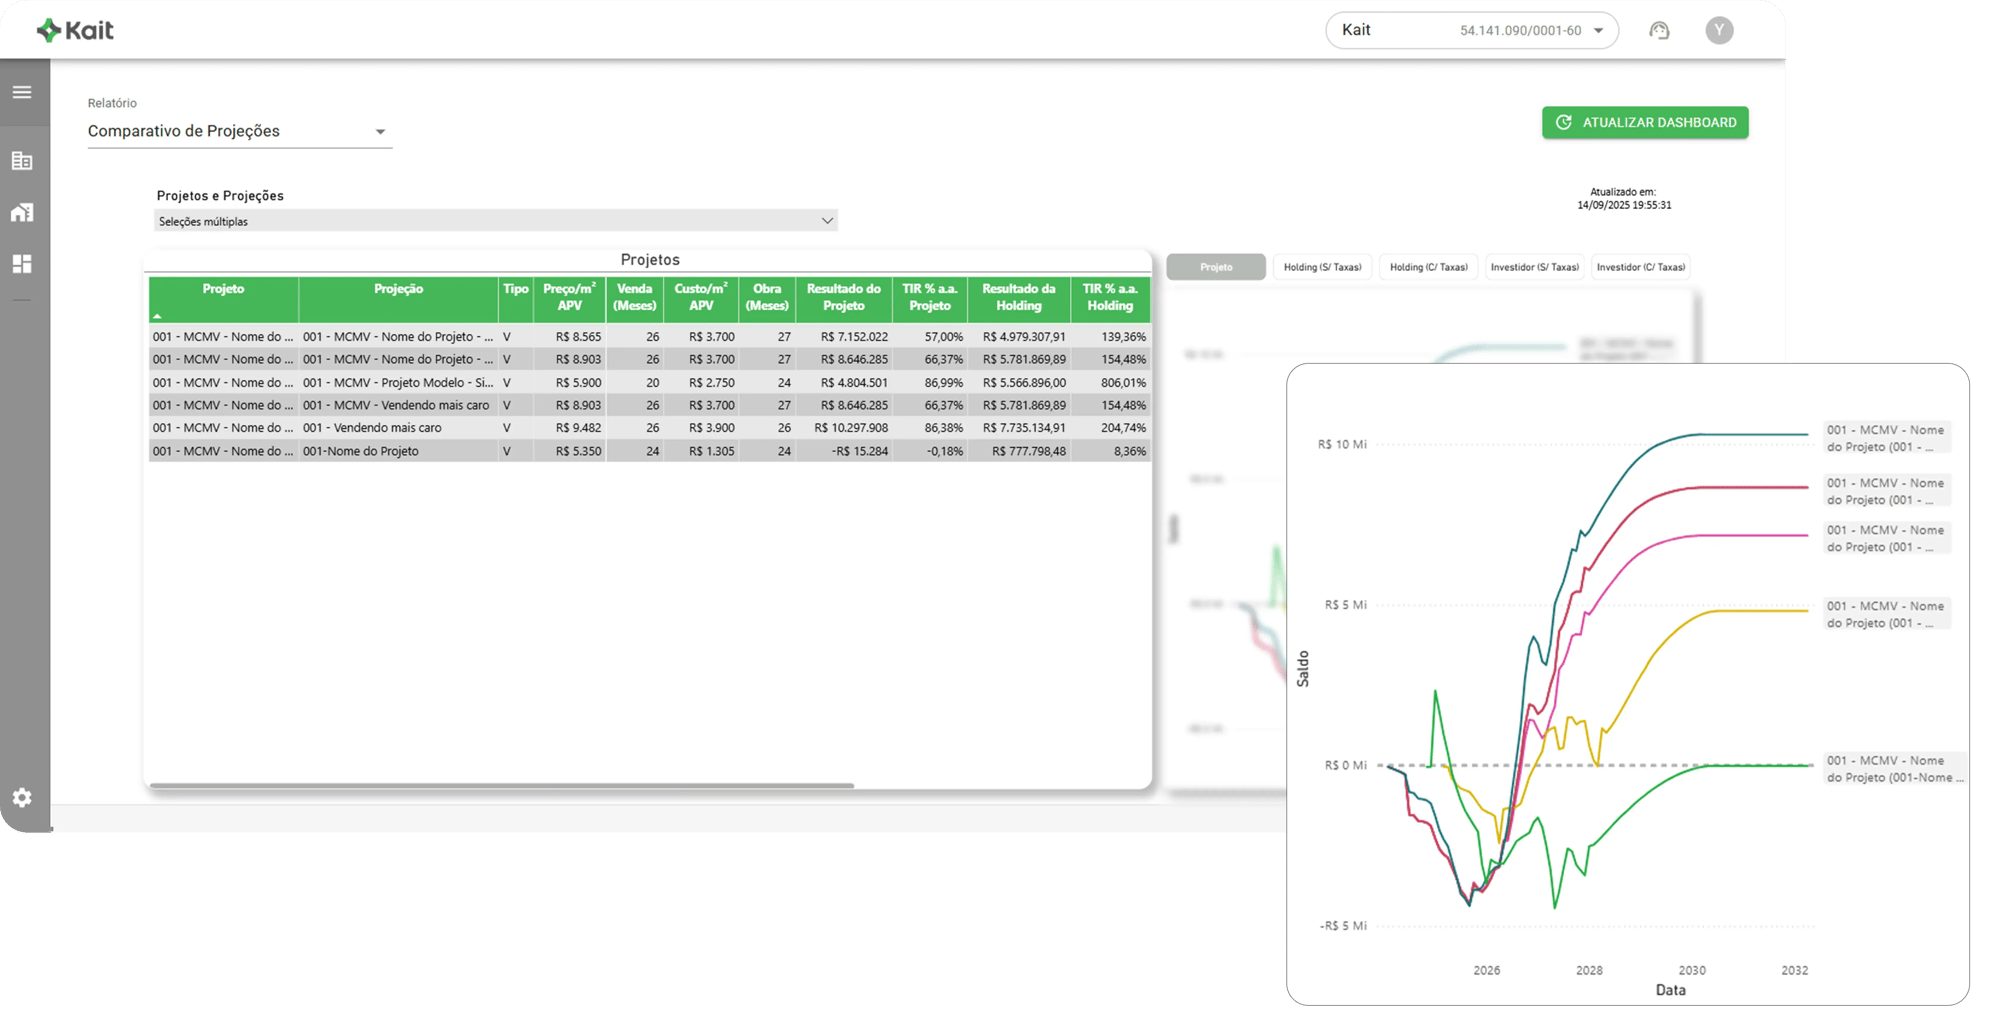Open the house projects icon in the sidebar
Image resolution: width=2000 pixels, height=1036 pixels.
(x=22, y=212)
